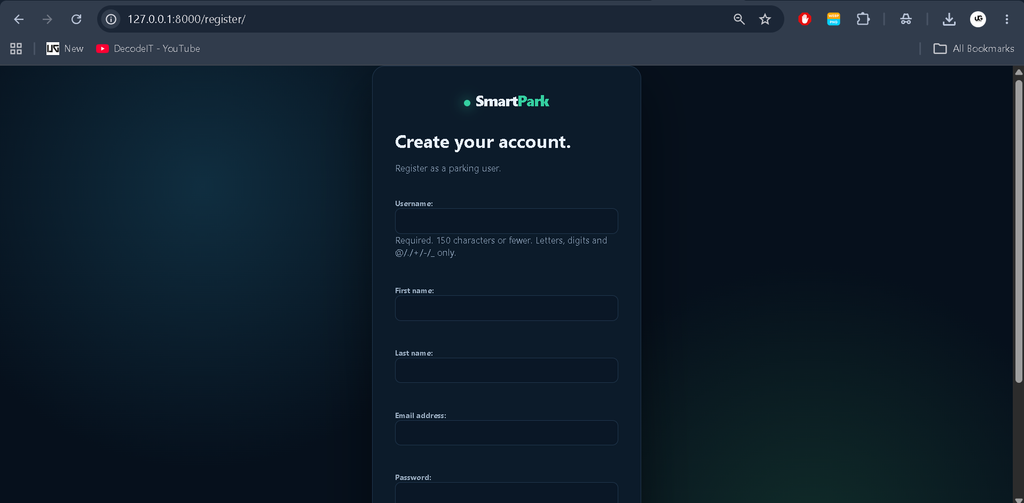
Task: Open the DecodeIT - YouTube bookmark
Action: (148, 48)
